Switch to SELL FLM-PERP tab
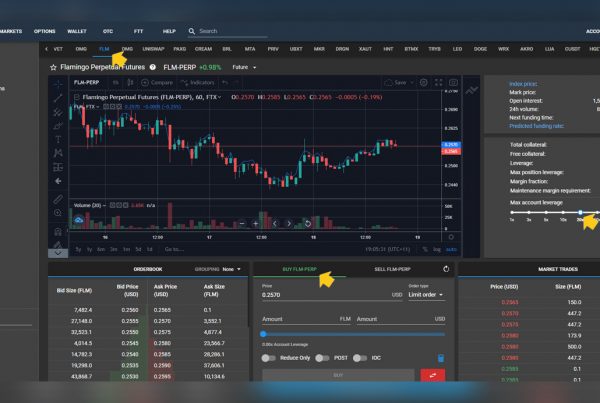 [392, 269]
